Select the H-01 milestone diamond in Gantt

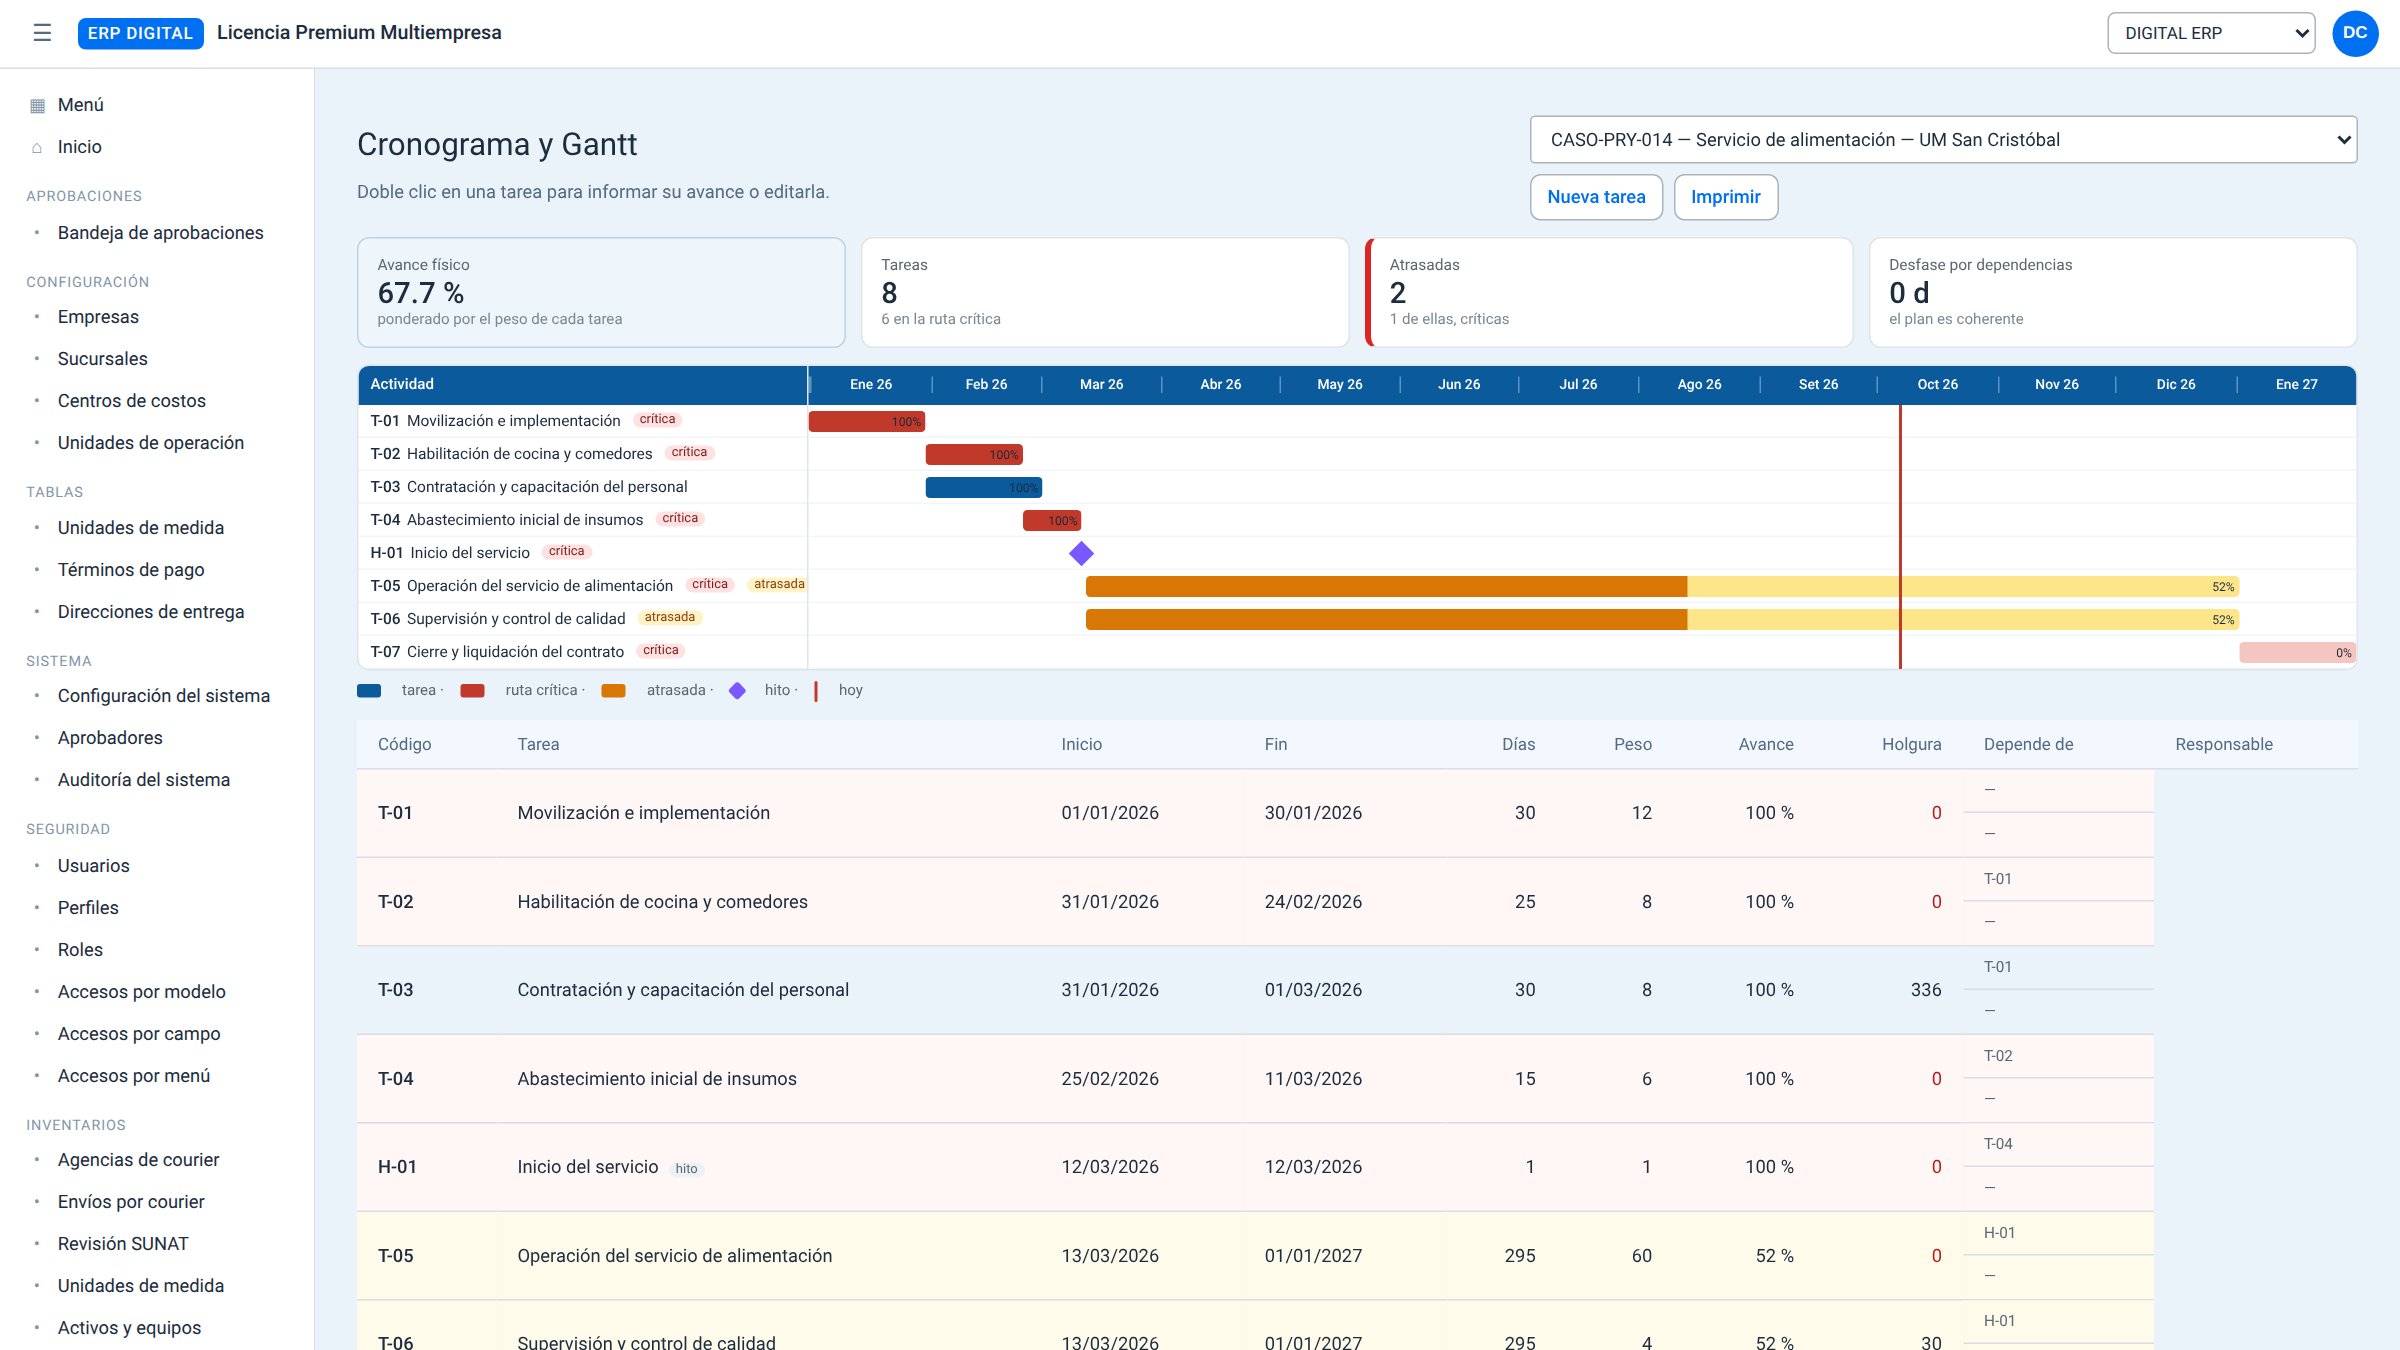pyautogui.click(x=1081, y=553)
